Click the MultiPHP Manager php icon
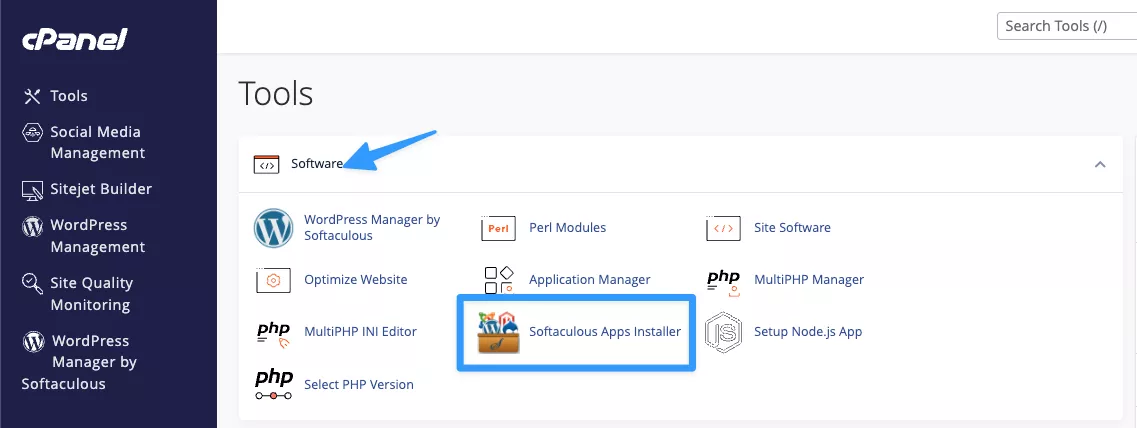 [x=723, y=282]
